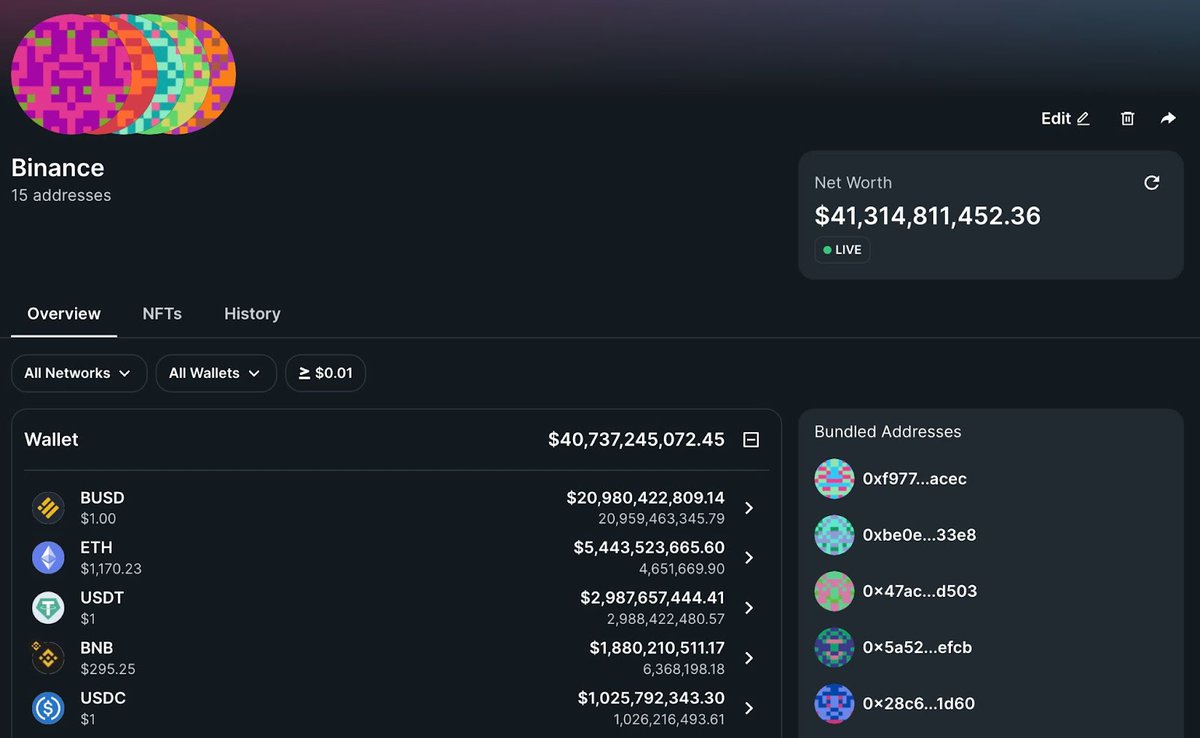
Task: Click the USDT amount 2,988,422,480.57
Action: tap(666, 619)
